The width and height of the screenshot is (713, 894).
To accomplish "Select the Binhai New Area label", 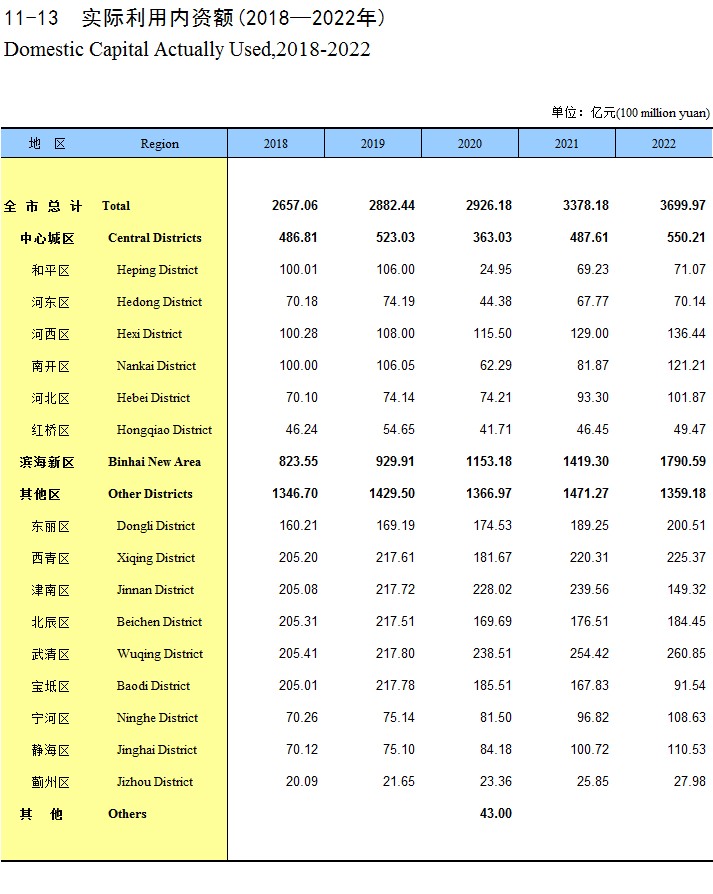I will (x=154, y=462).
